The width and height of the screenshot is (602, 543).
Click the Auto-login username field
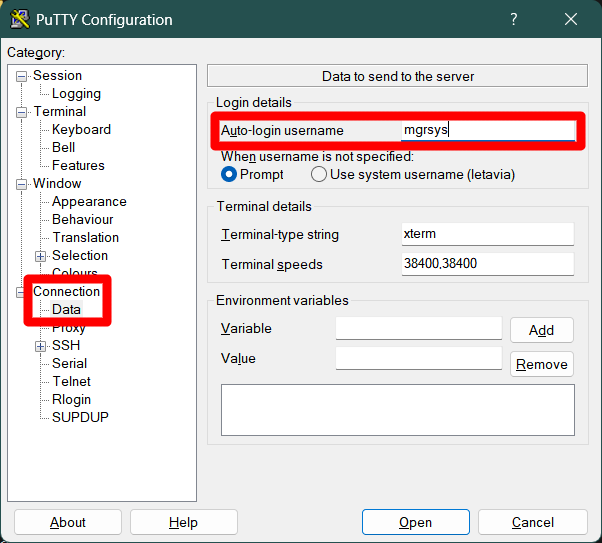coord(488,131)
